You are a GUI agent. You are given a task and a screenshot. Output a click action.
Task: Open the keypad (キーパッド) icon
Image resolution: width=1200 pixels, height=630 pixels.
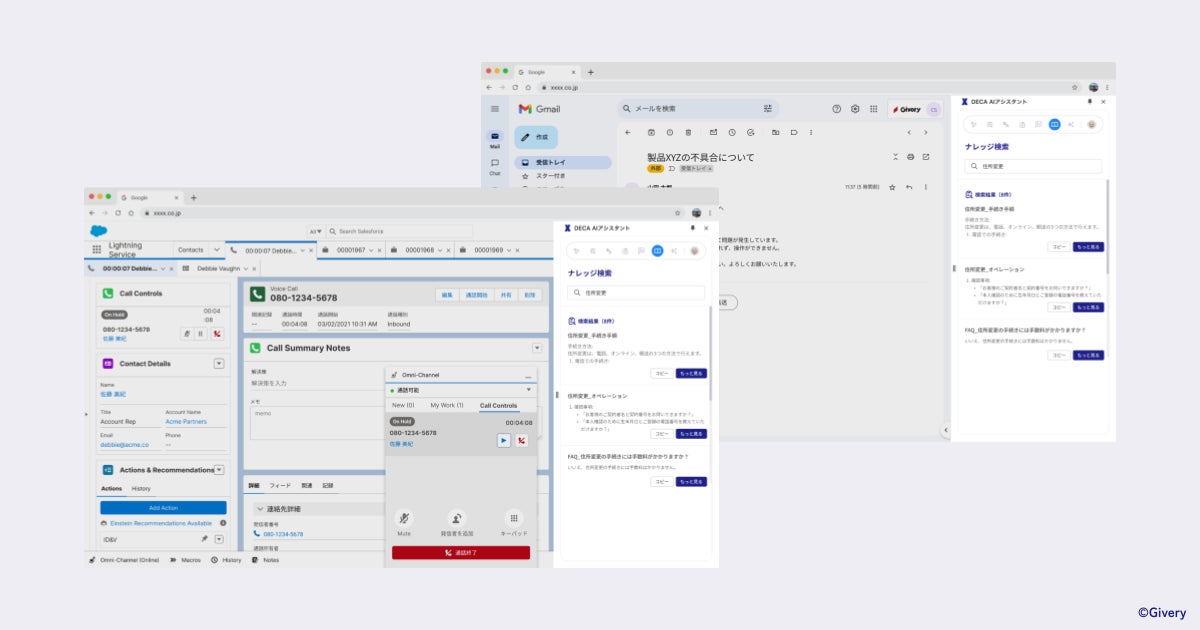click(x=513, y=519)
